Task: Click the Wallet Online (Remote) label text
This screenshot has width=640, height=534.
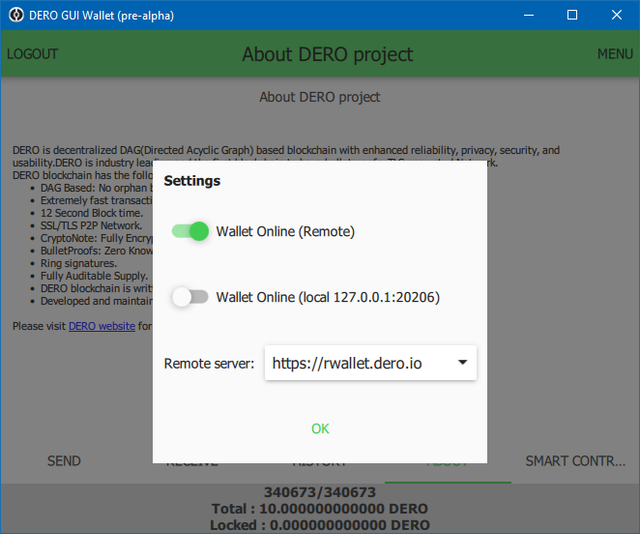Action: (x=285, y=231)
